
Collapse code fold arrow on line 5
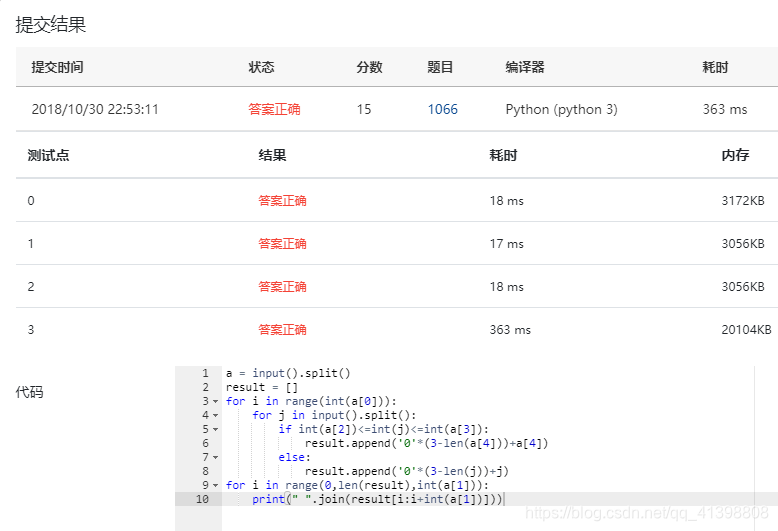tap(215, 429)
